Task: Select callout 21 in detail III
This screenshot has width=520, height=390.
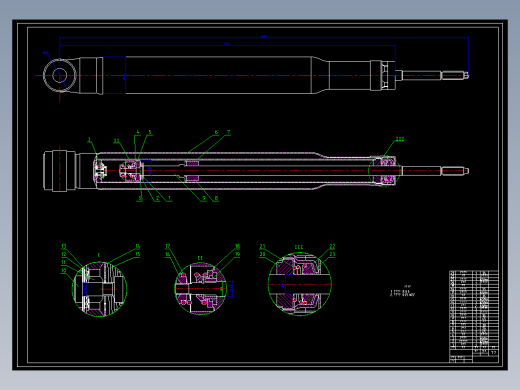Action: (x=262, y=247)
